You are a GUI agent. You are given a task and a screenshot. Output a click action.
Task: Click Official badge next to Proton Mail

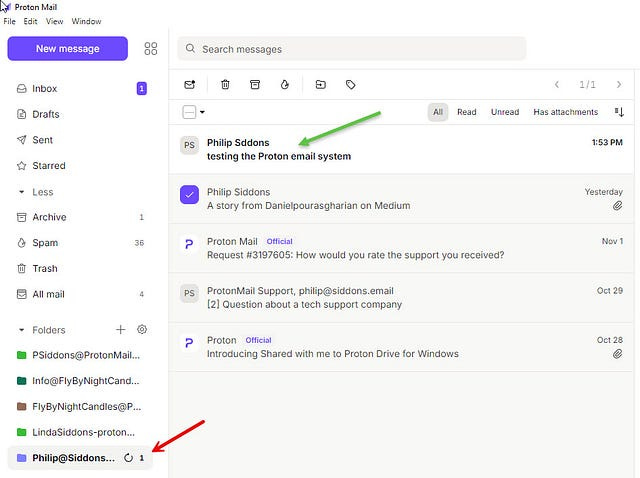tap(280, 241)
